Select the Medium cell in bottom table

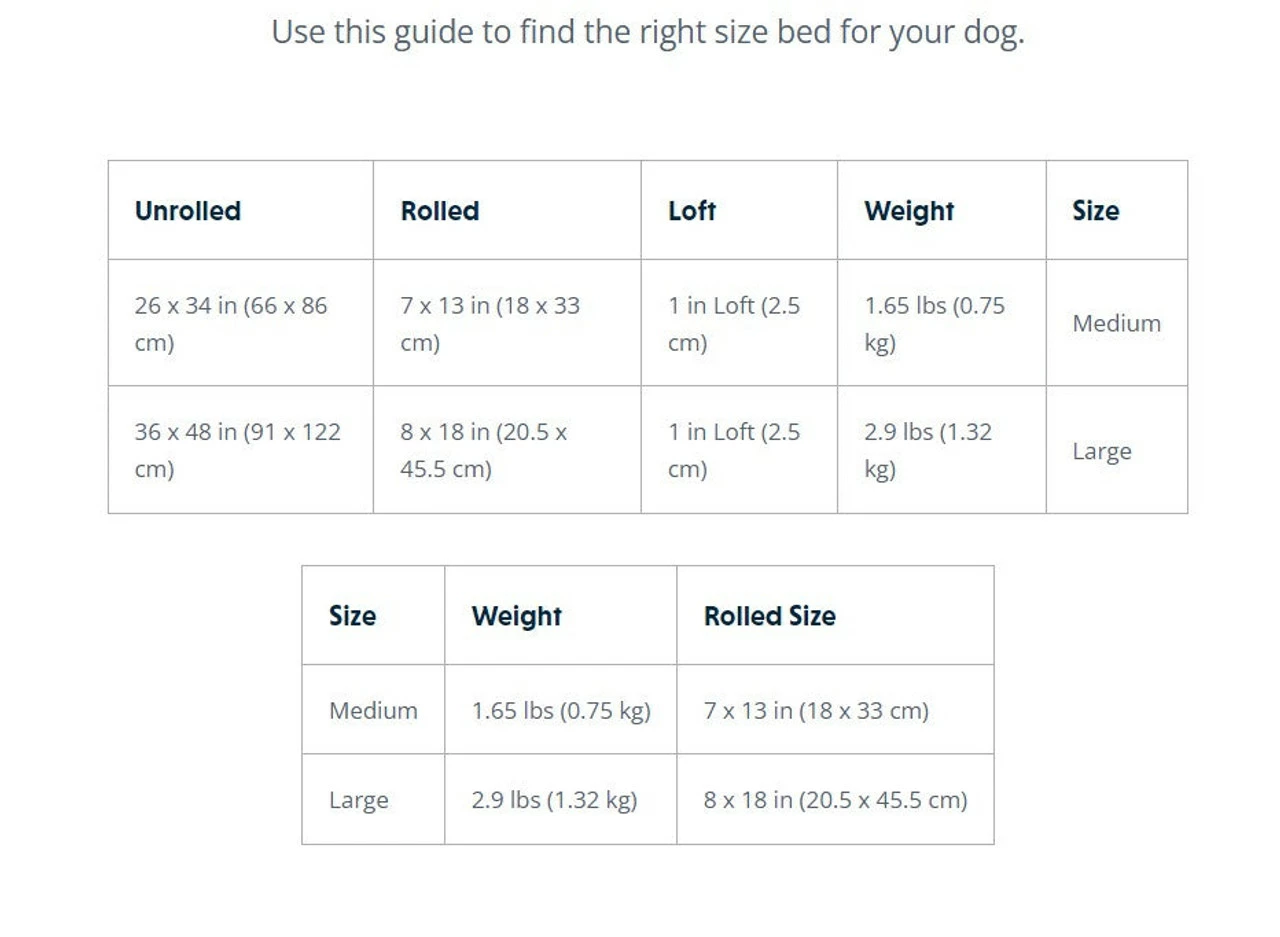point(373,711)
